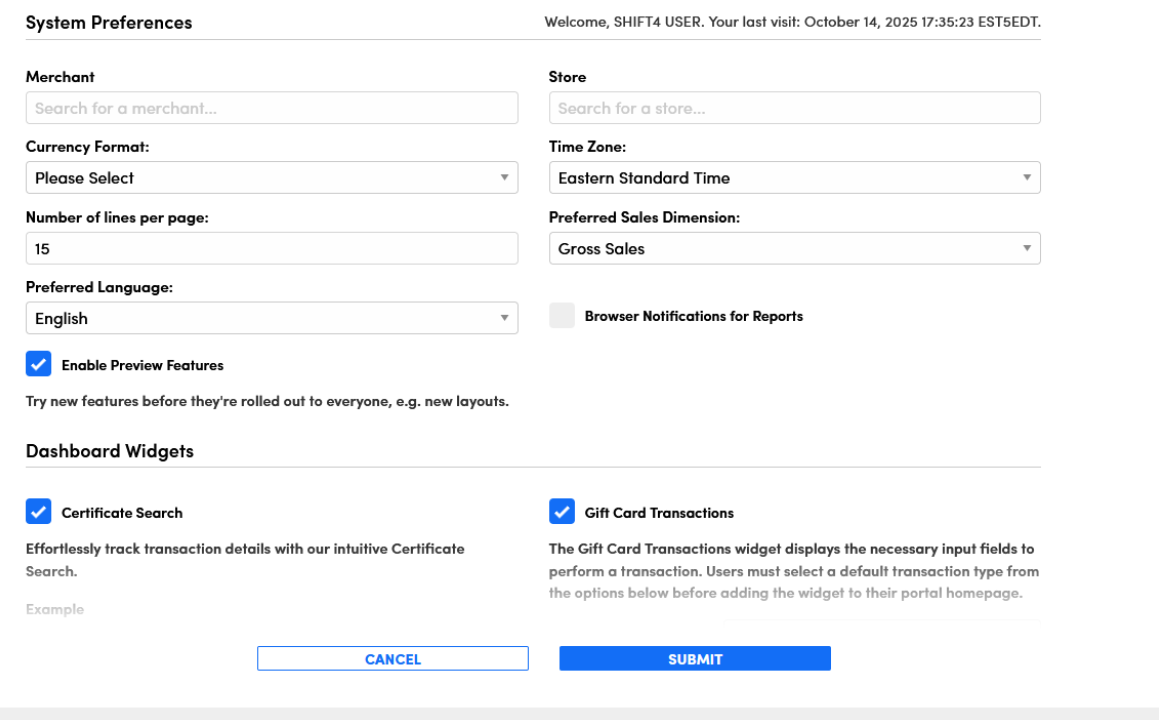Enable Browser Notifications for Reports checkbox
The image size is (1159, 720).
[562, 316]
